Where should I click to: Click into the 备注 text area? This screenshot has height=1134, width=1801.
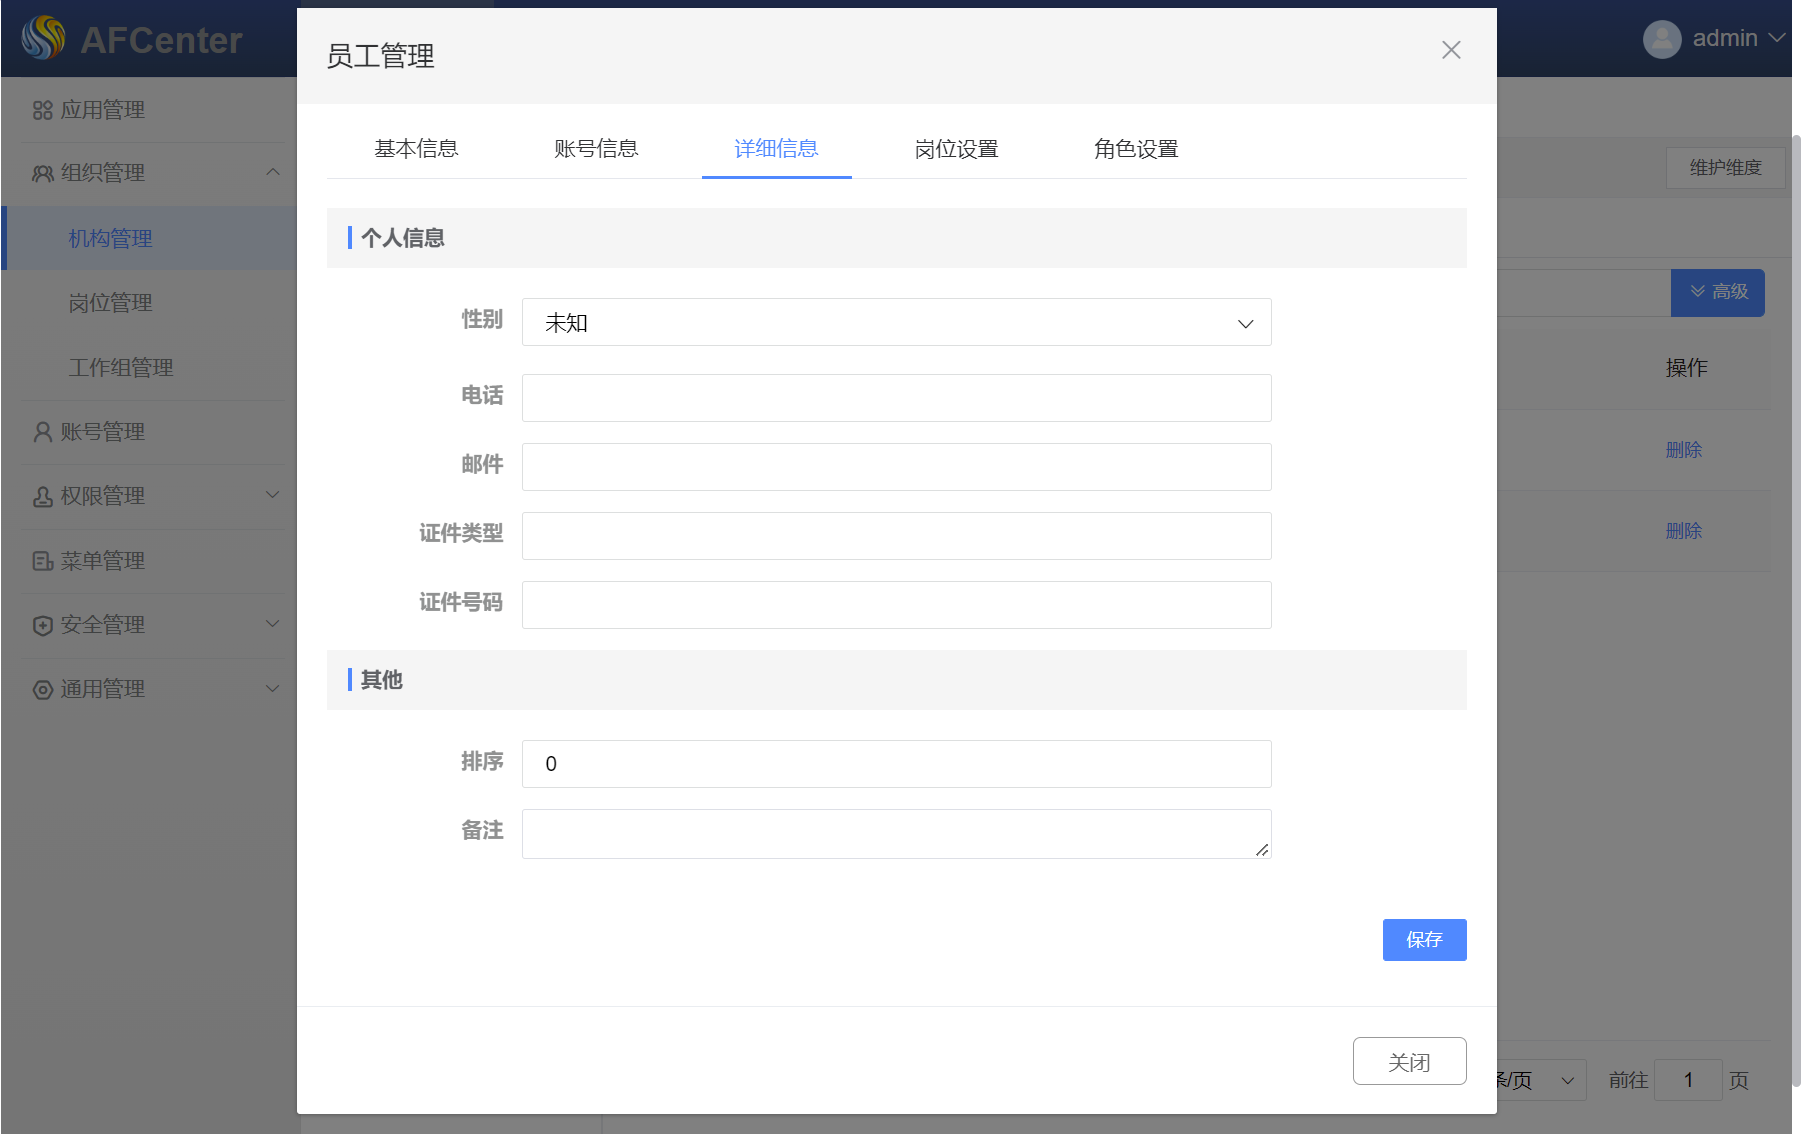[896, 834]
